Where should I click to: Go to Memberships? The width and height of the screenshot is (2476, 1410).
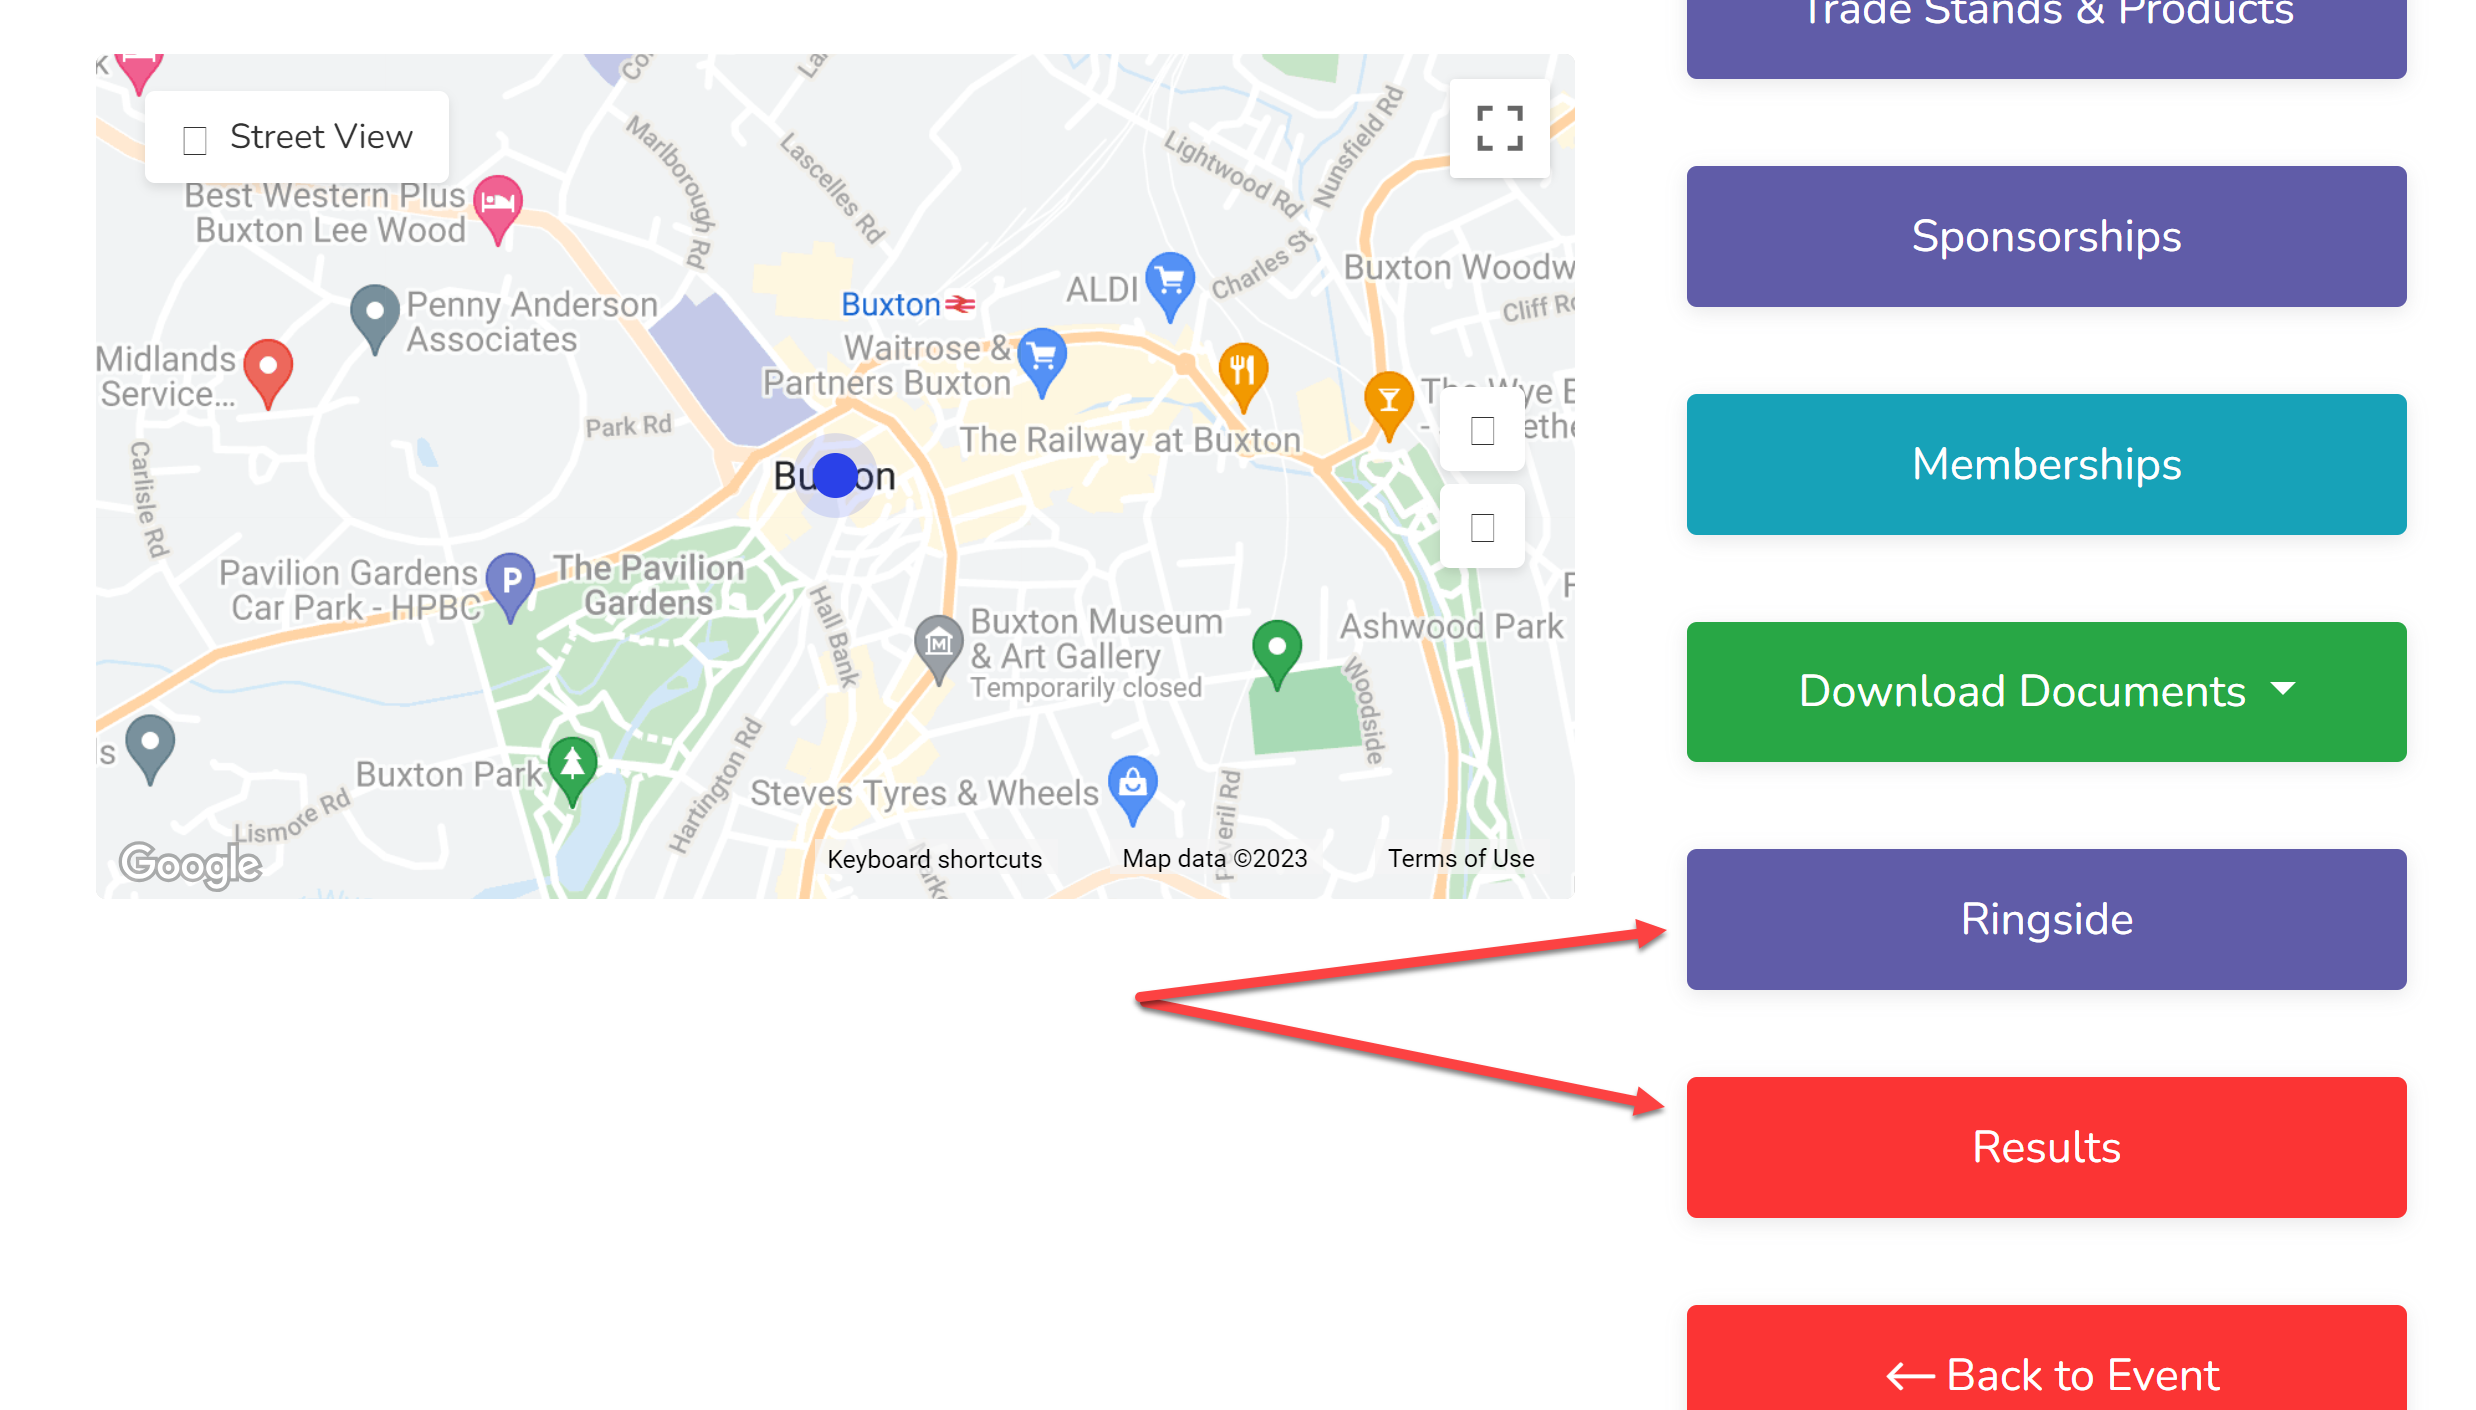[2046, 464]
